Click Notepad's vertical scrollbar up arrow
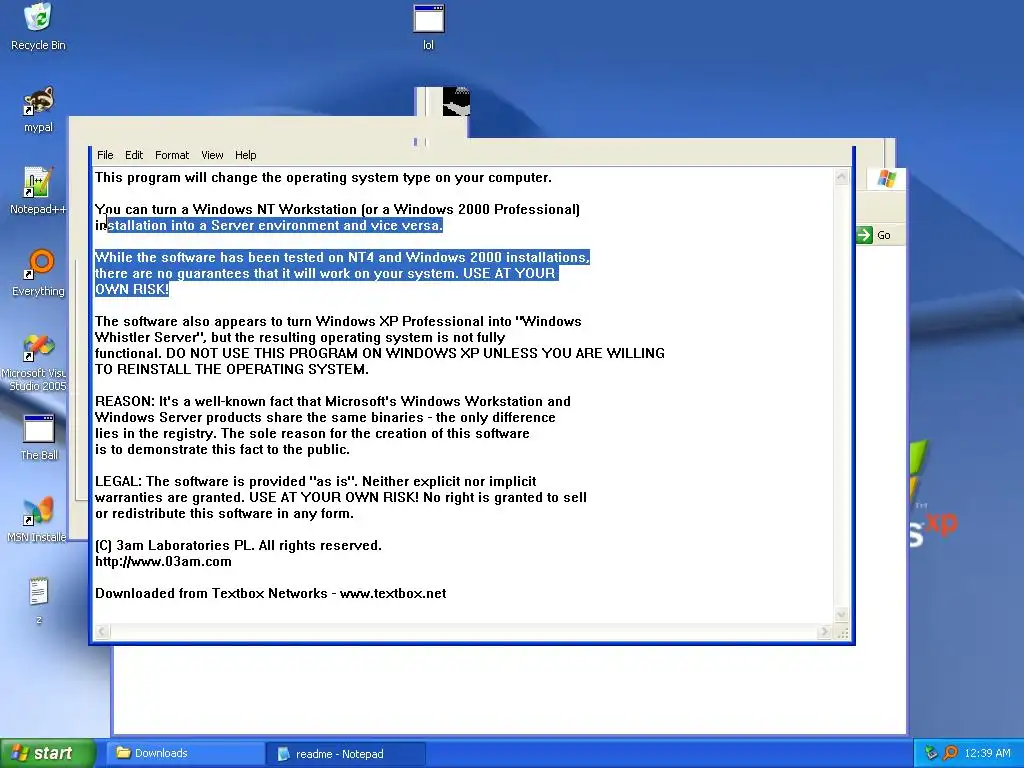Viewport: 1024px width, 768px height. pyautogui.click(x=841, y=176)
